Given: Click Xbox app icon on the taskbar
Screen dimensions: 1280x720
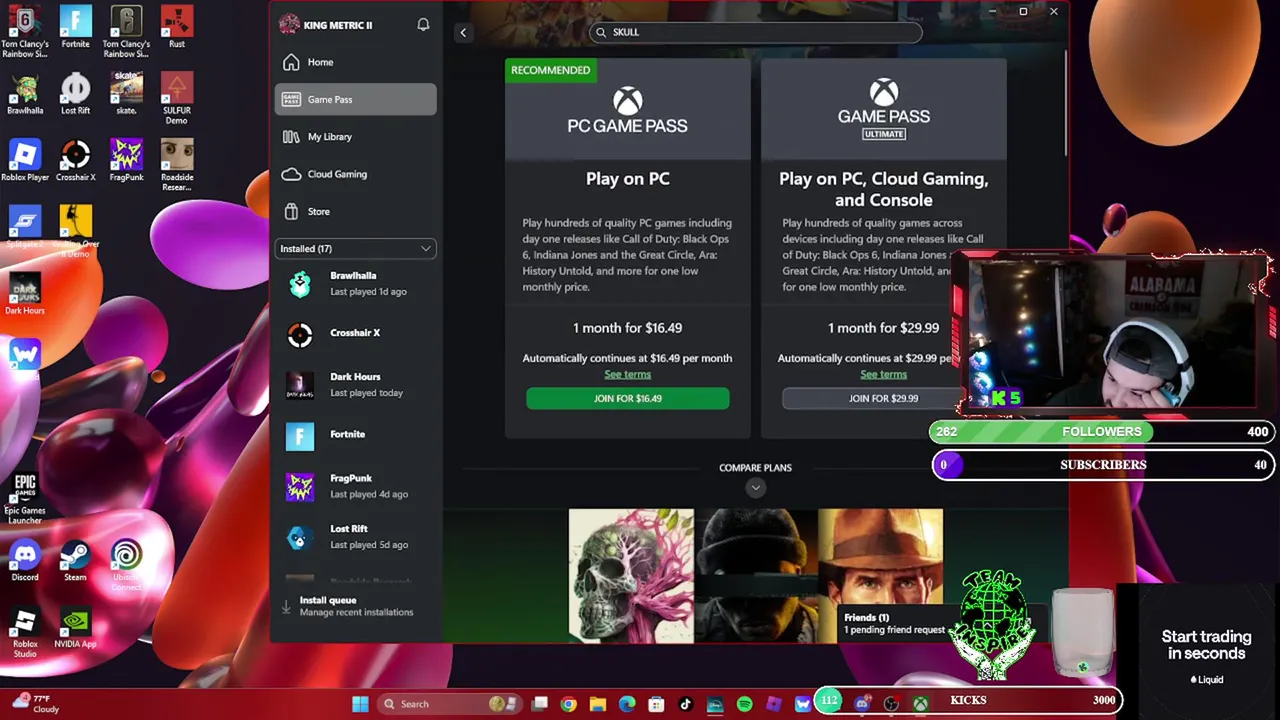Looking at the screenshot, I should tap(920, 704).
